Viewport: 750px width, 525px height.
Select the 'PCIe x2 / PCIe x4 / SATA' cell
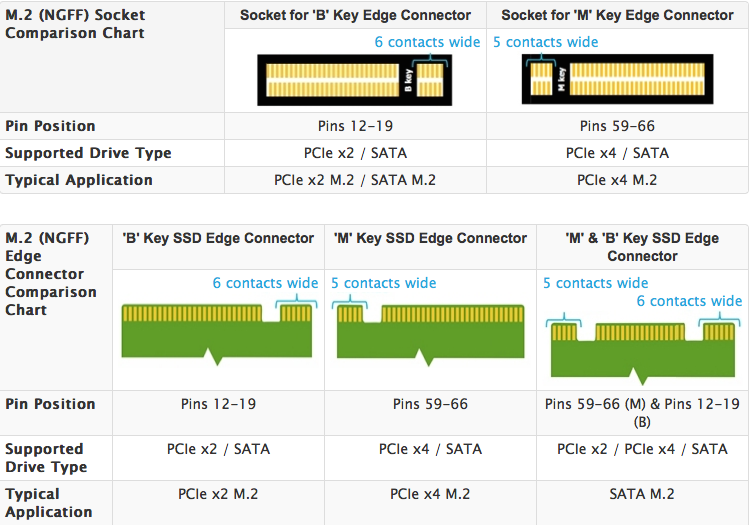642,449
